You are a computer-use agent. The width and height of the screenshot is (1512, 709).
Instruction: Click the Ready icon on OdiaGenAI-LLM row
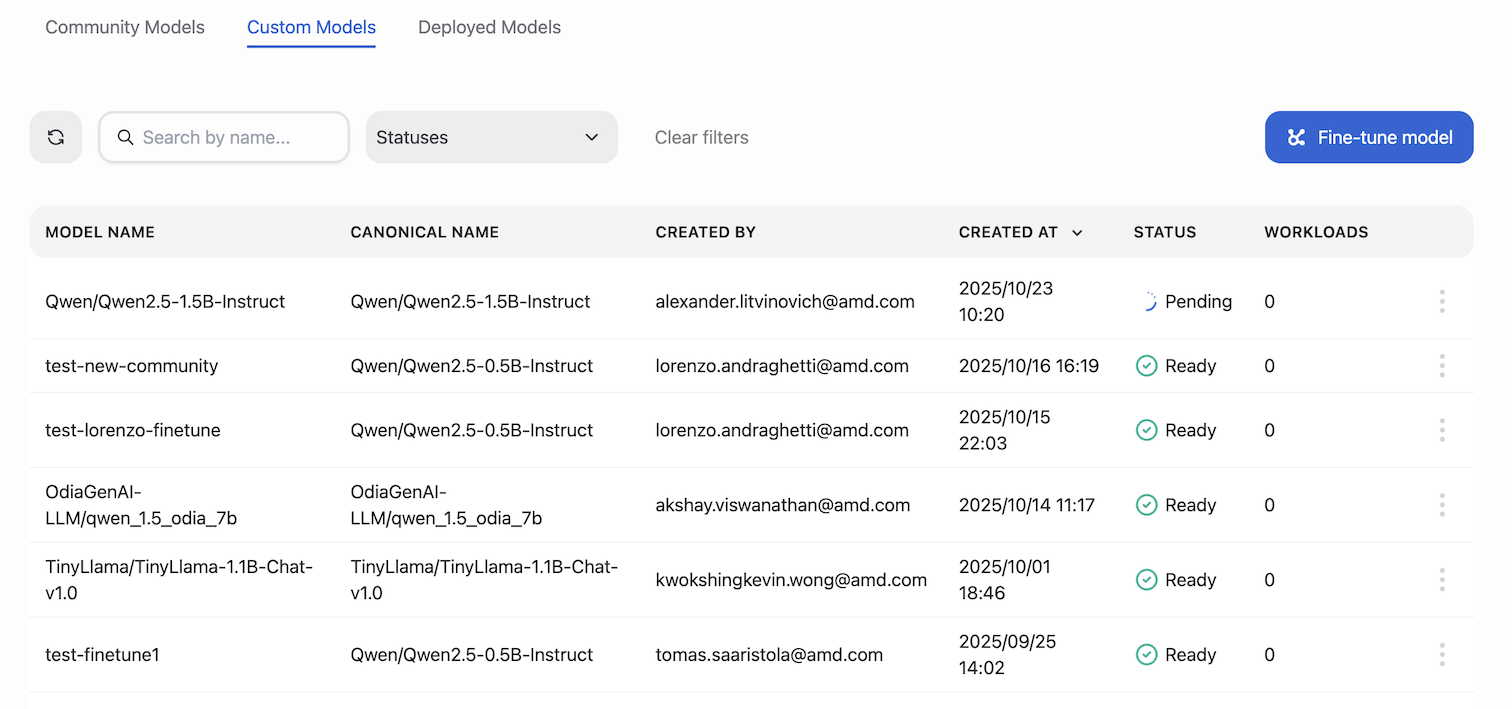1146,505
